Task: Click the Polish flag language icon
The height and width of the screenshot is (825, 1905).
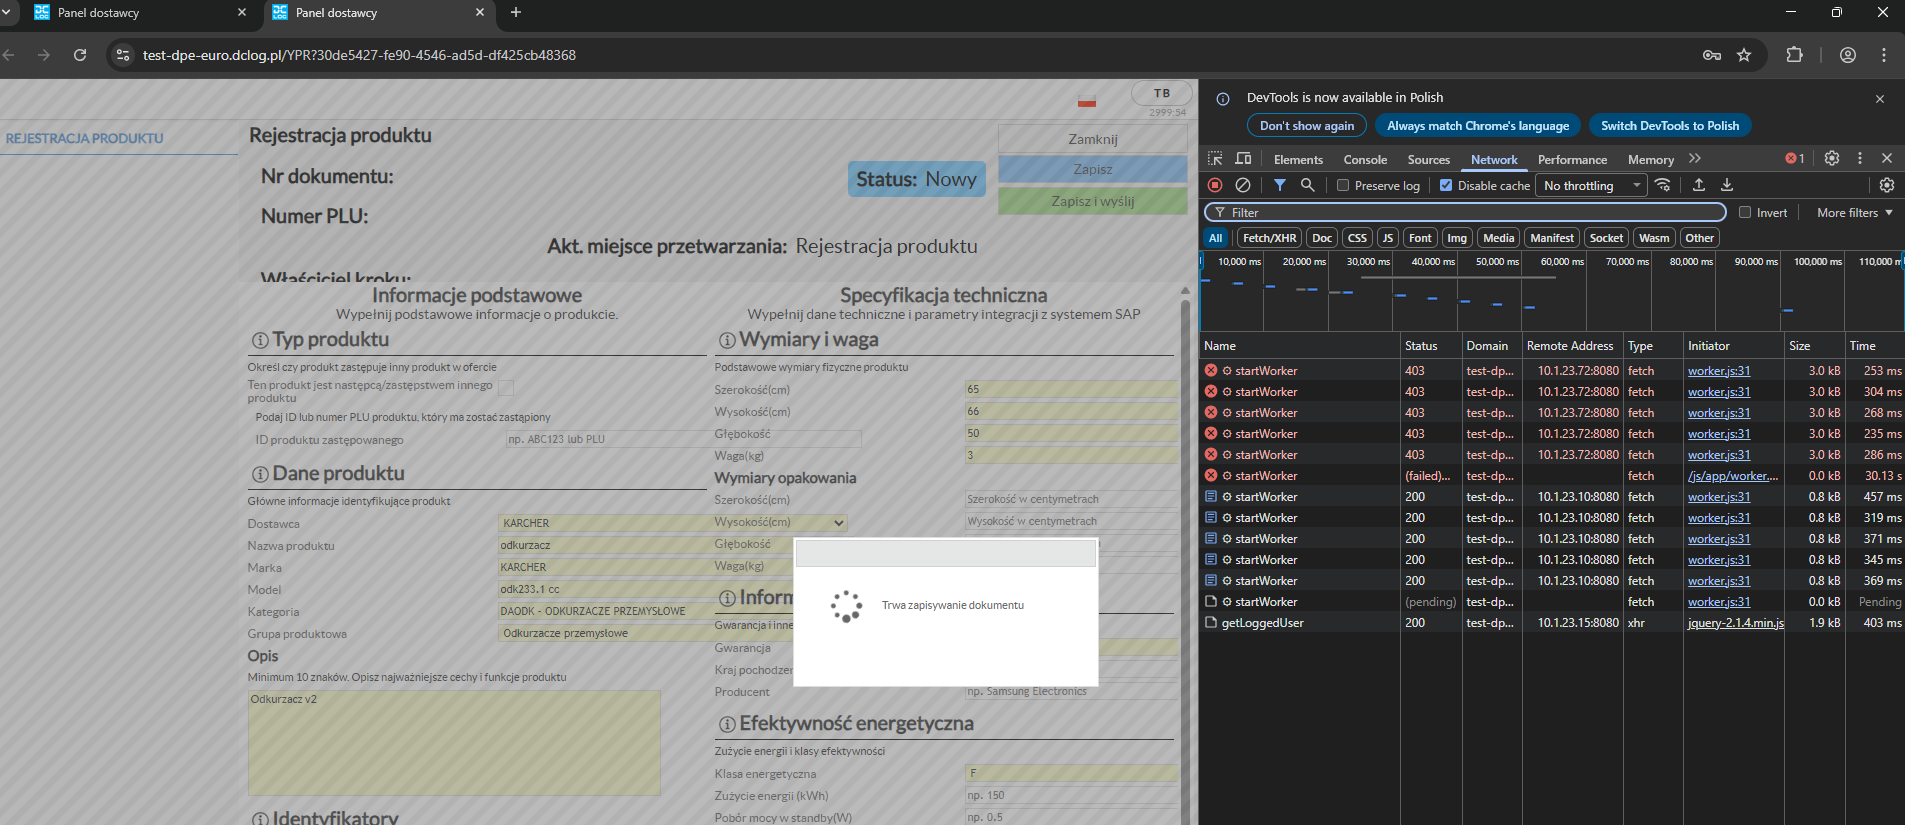Action: point(1087,101)
